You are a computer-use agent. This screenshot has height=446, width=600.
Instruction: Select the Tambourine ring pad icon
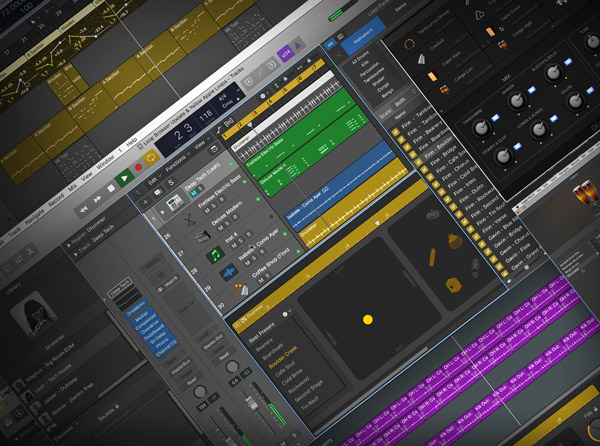pos(409,44)
